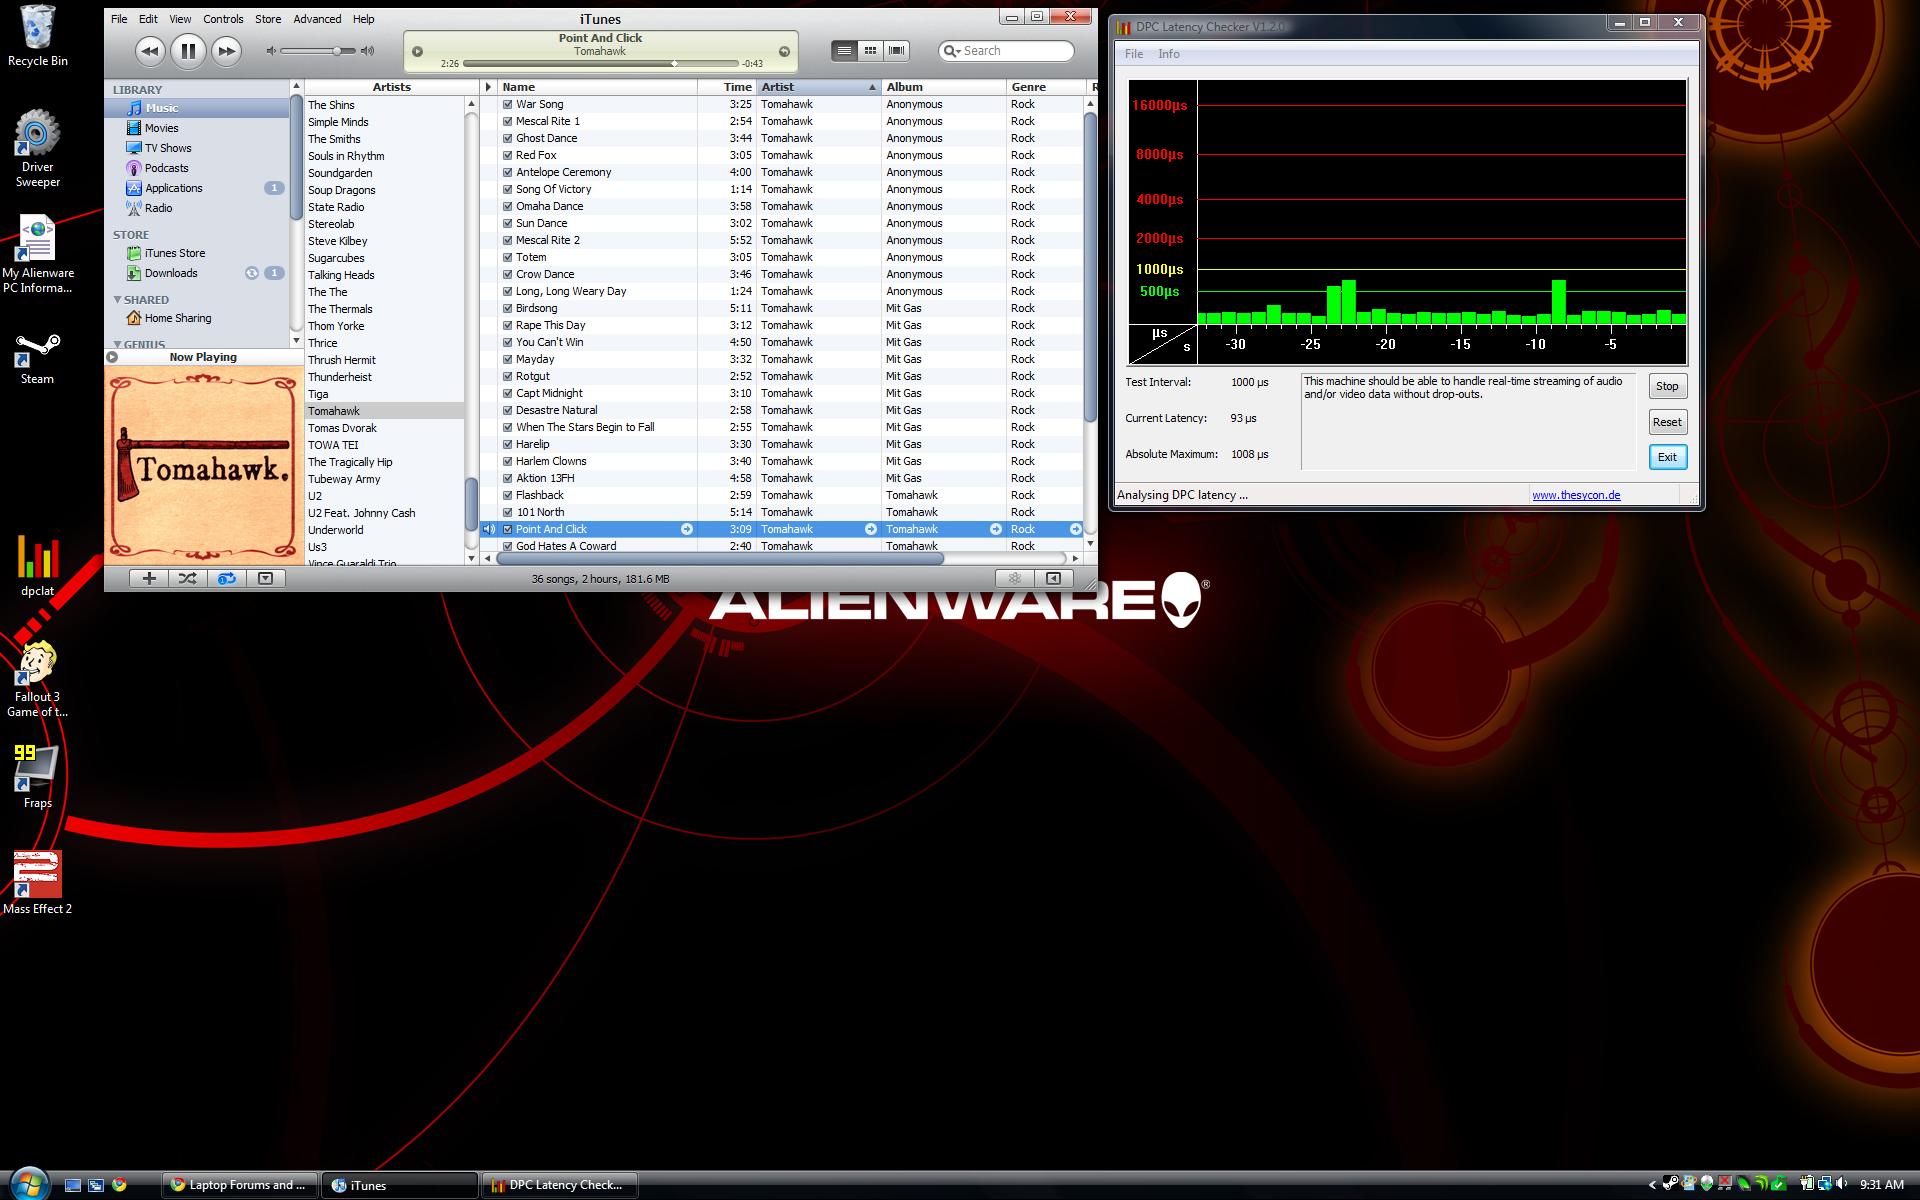Click Exit in DPC Latency Checker
1920x1200 pixels.
[x=1667, y=457]
